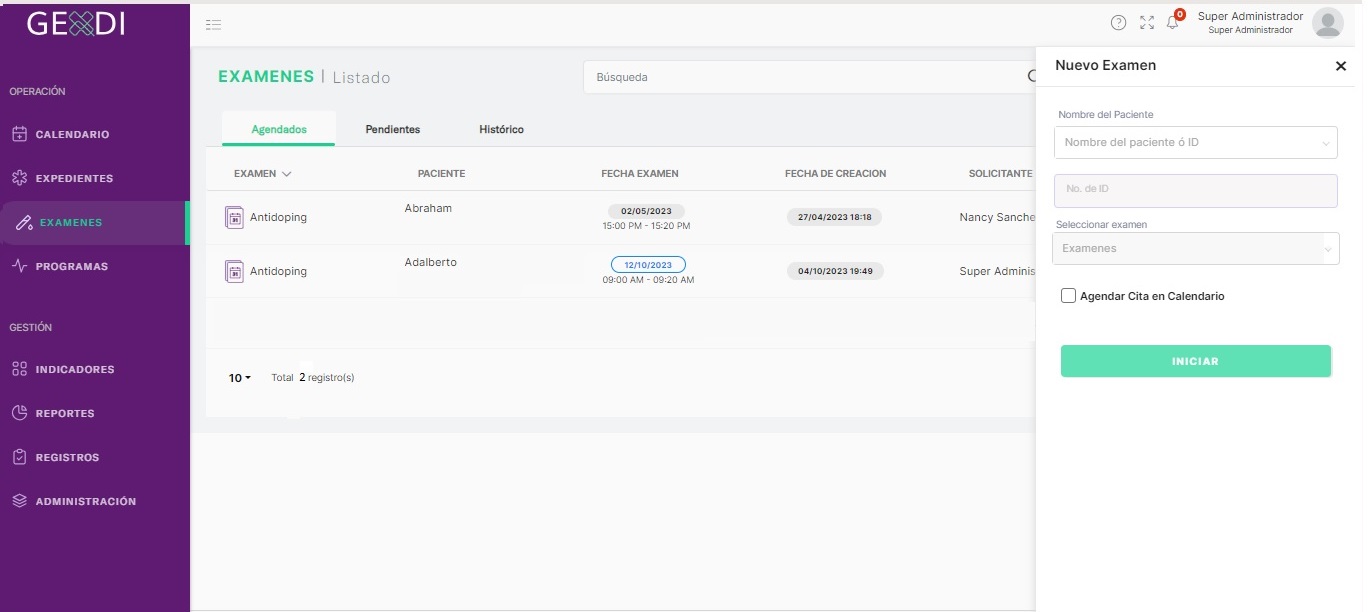Image resolution: width=1368 pixels, height=612 pixels.
Task: Click the 27/04/2023 18:18 creation date
Action: click(x=834, y=217)
